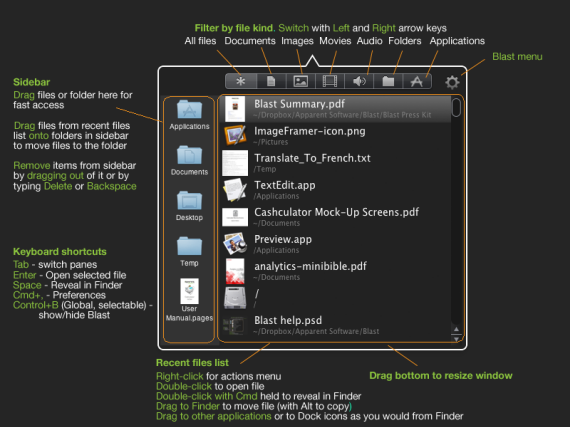Select ImageFramer-icon.png entry

coord(335,136)
